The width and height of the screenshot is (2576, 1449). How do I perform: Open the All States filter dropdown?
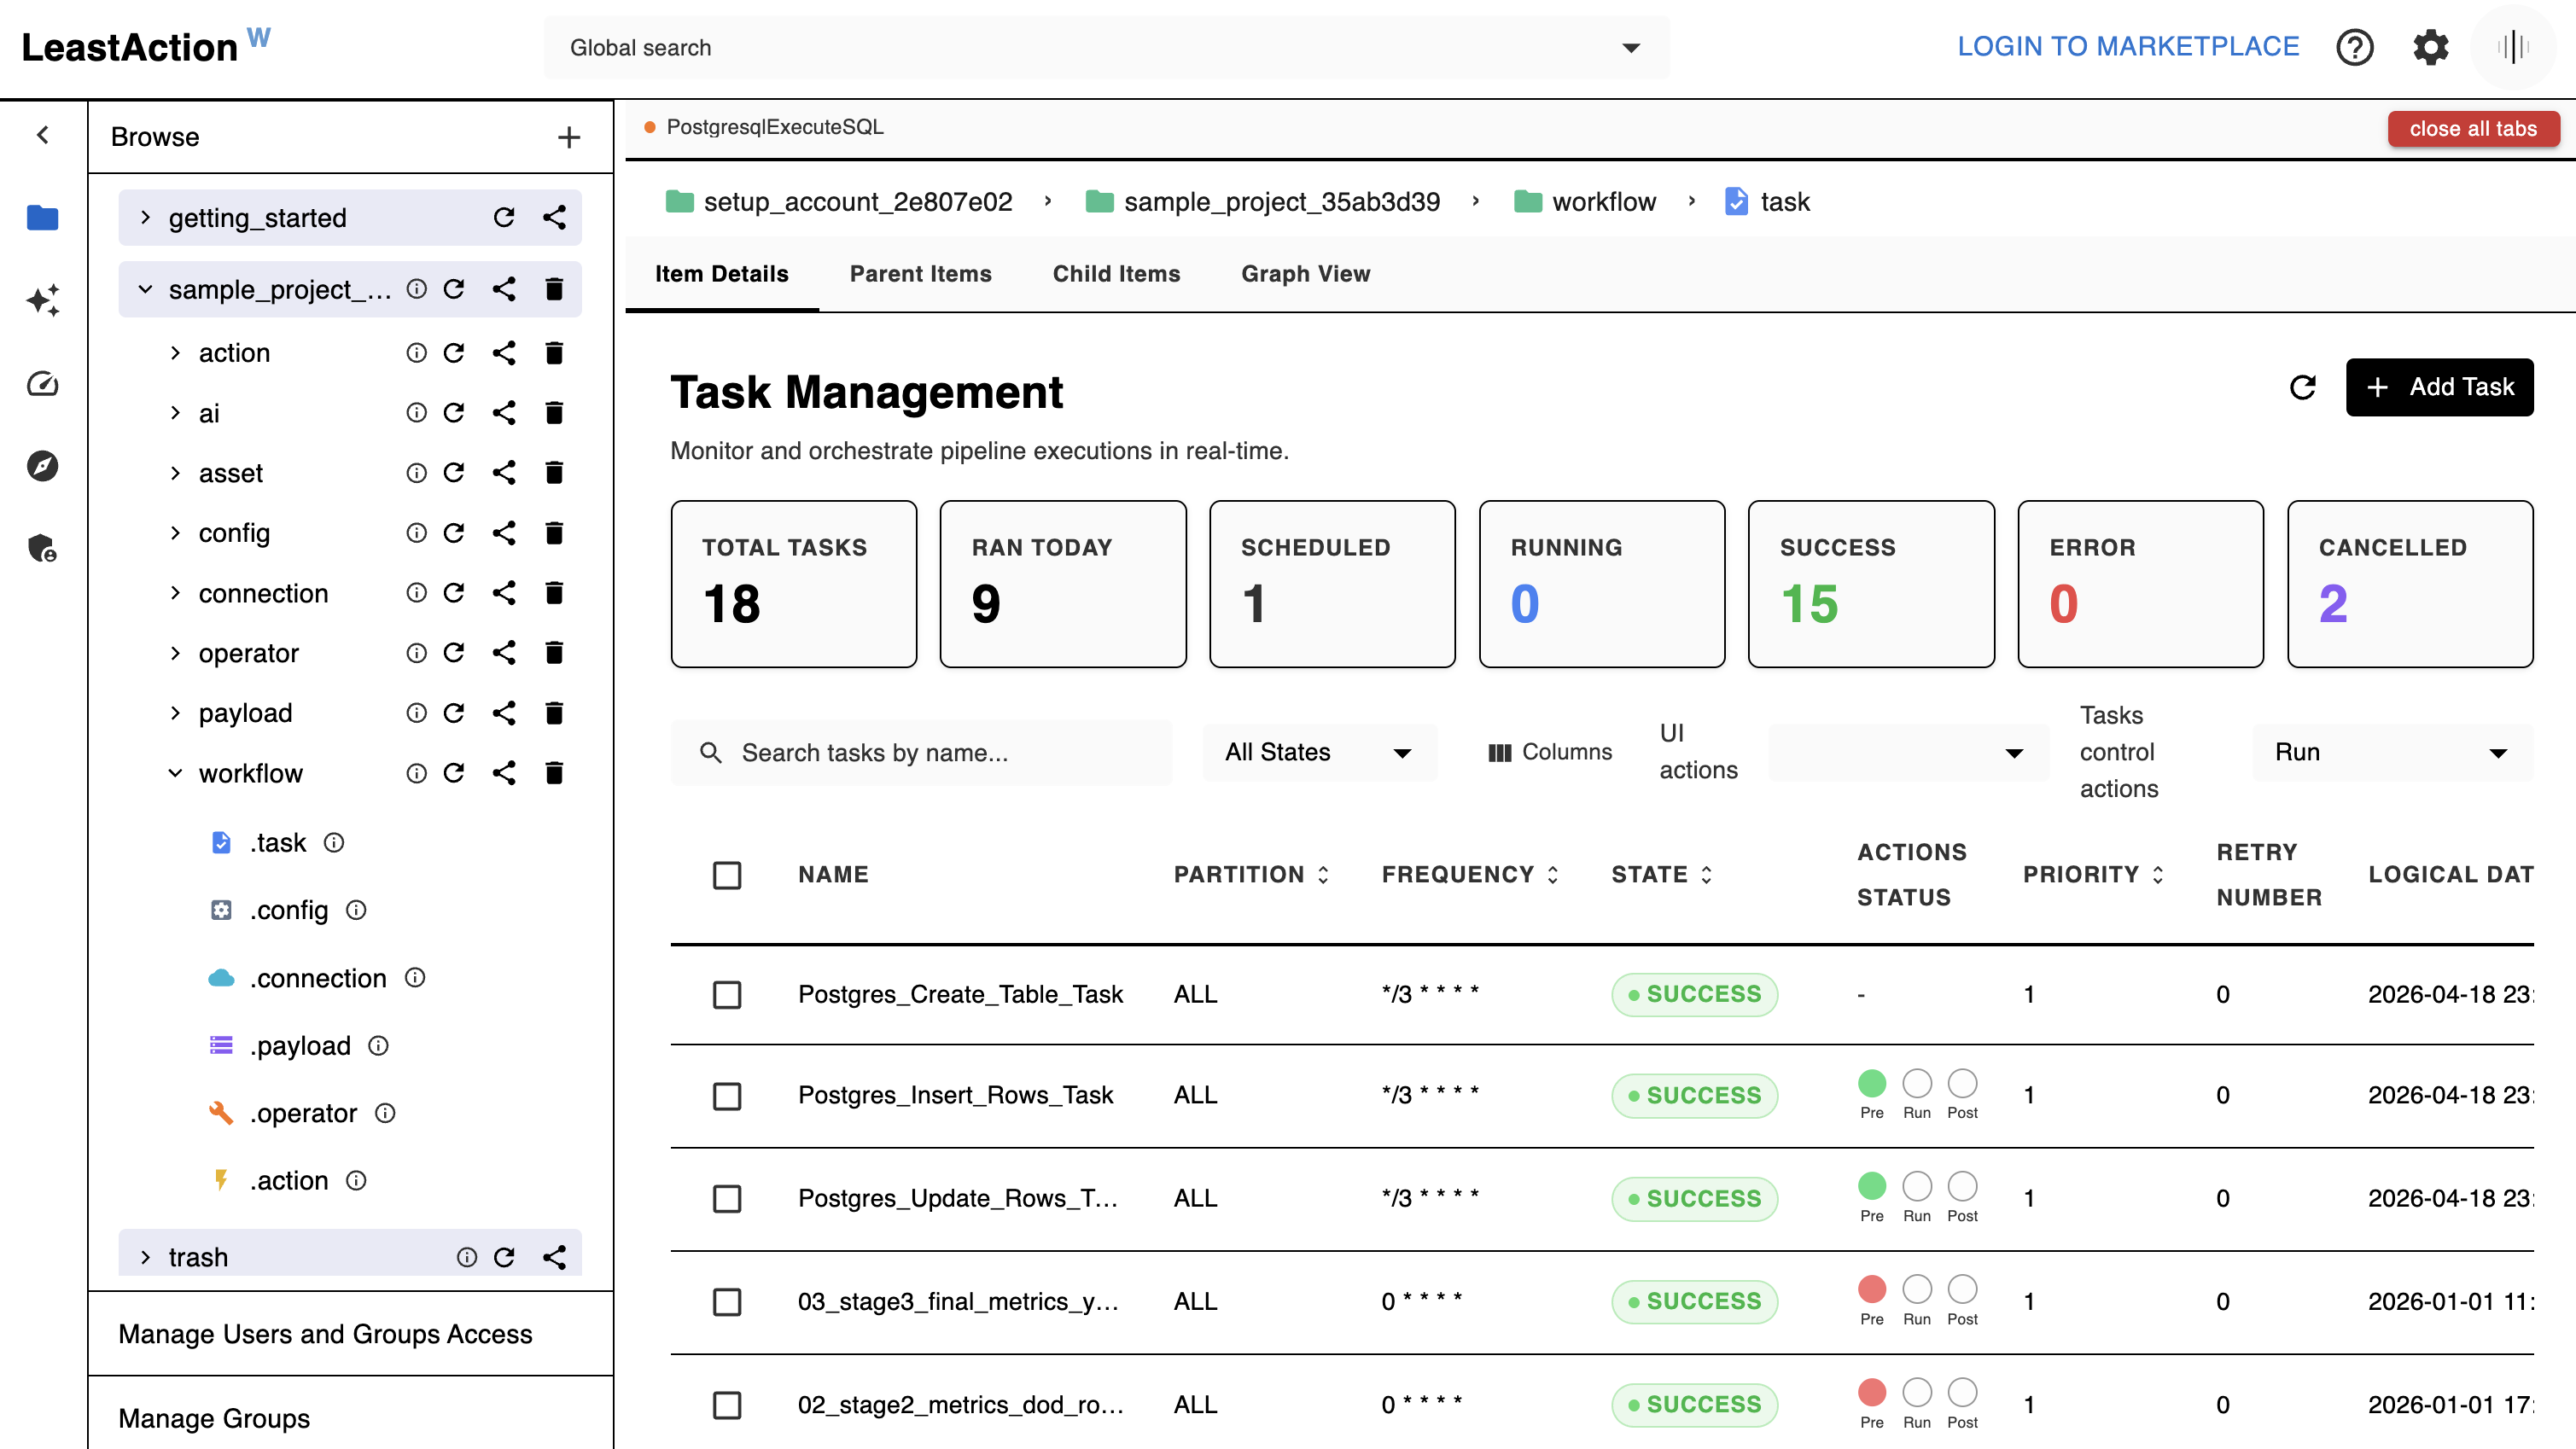[1319, 752]
